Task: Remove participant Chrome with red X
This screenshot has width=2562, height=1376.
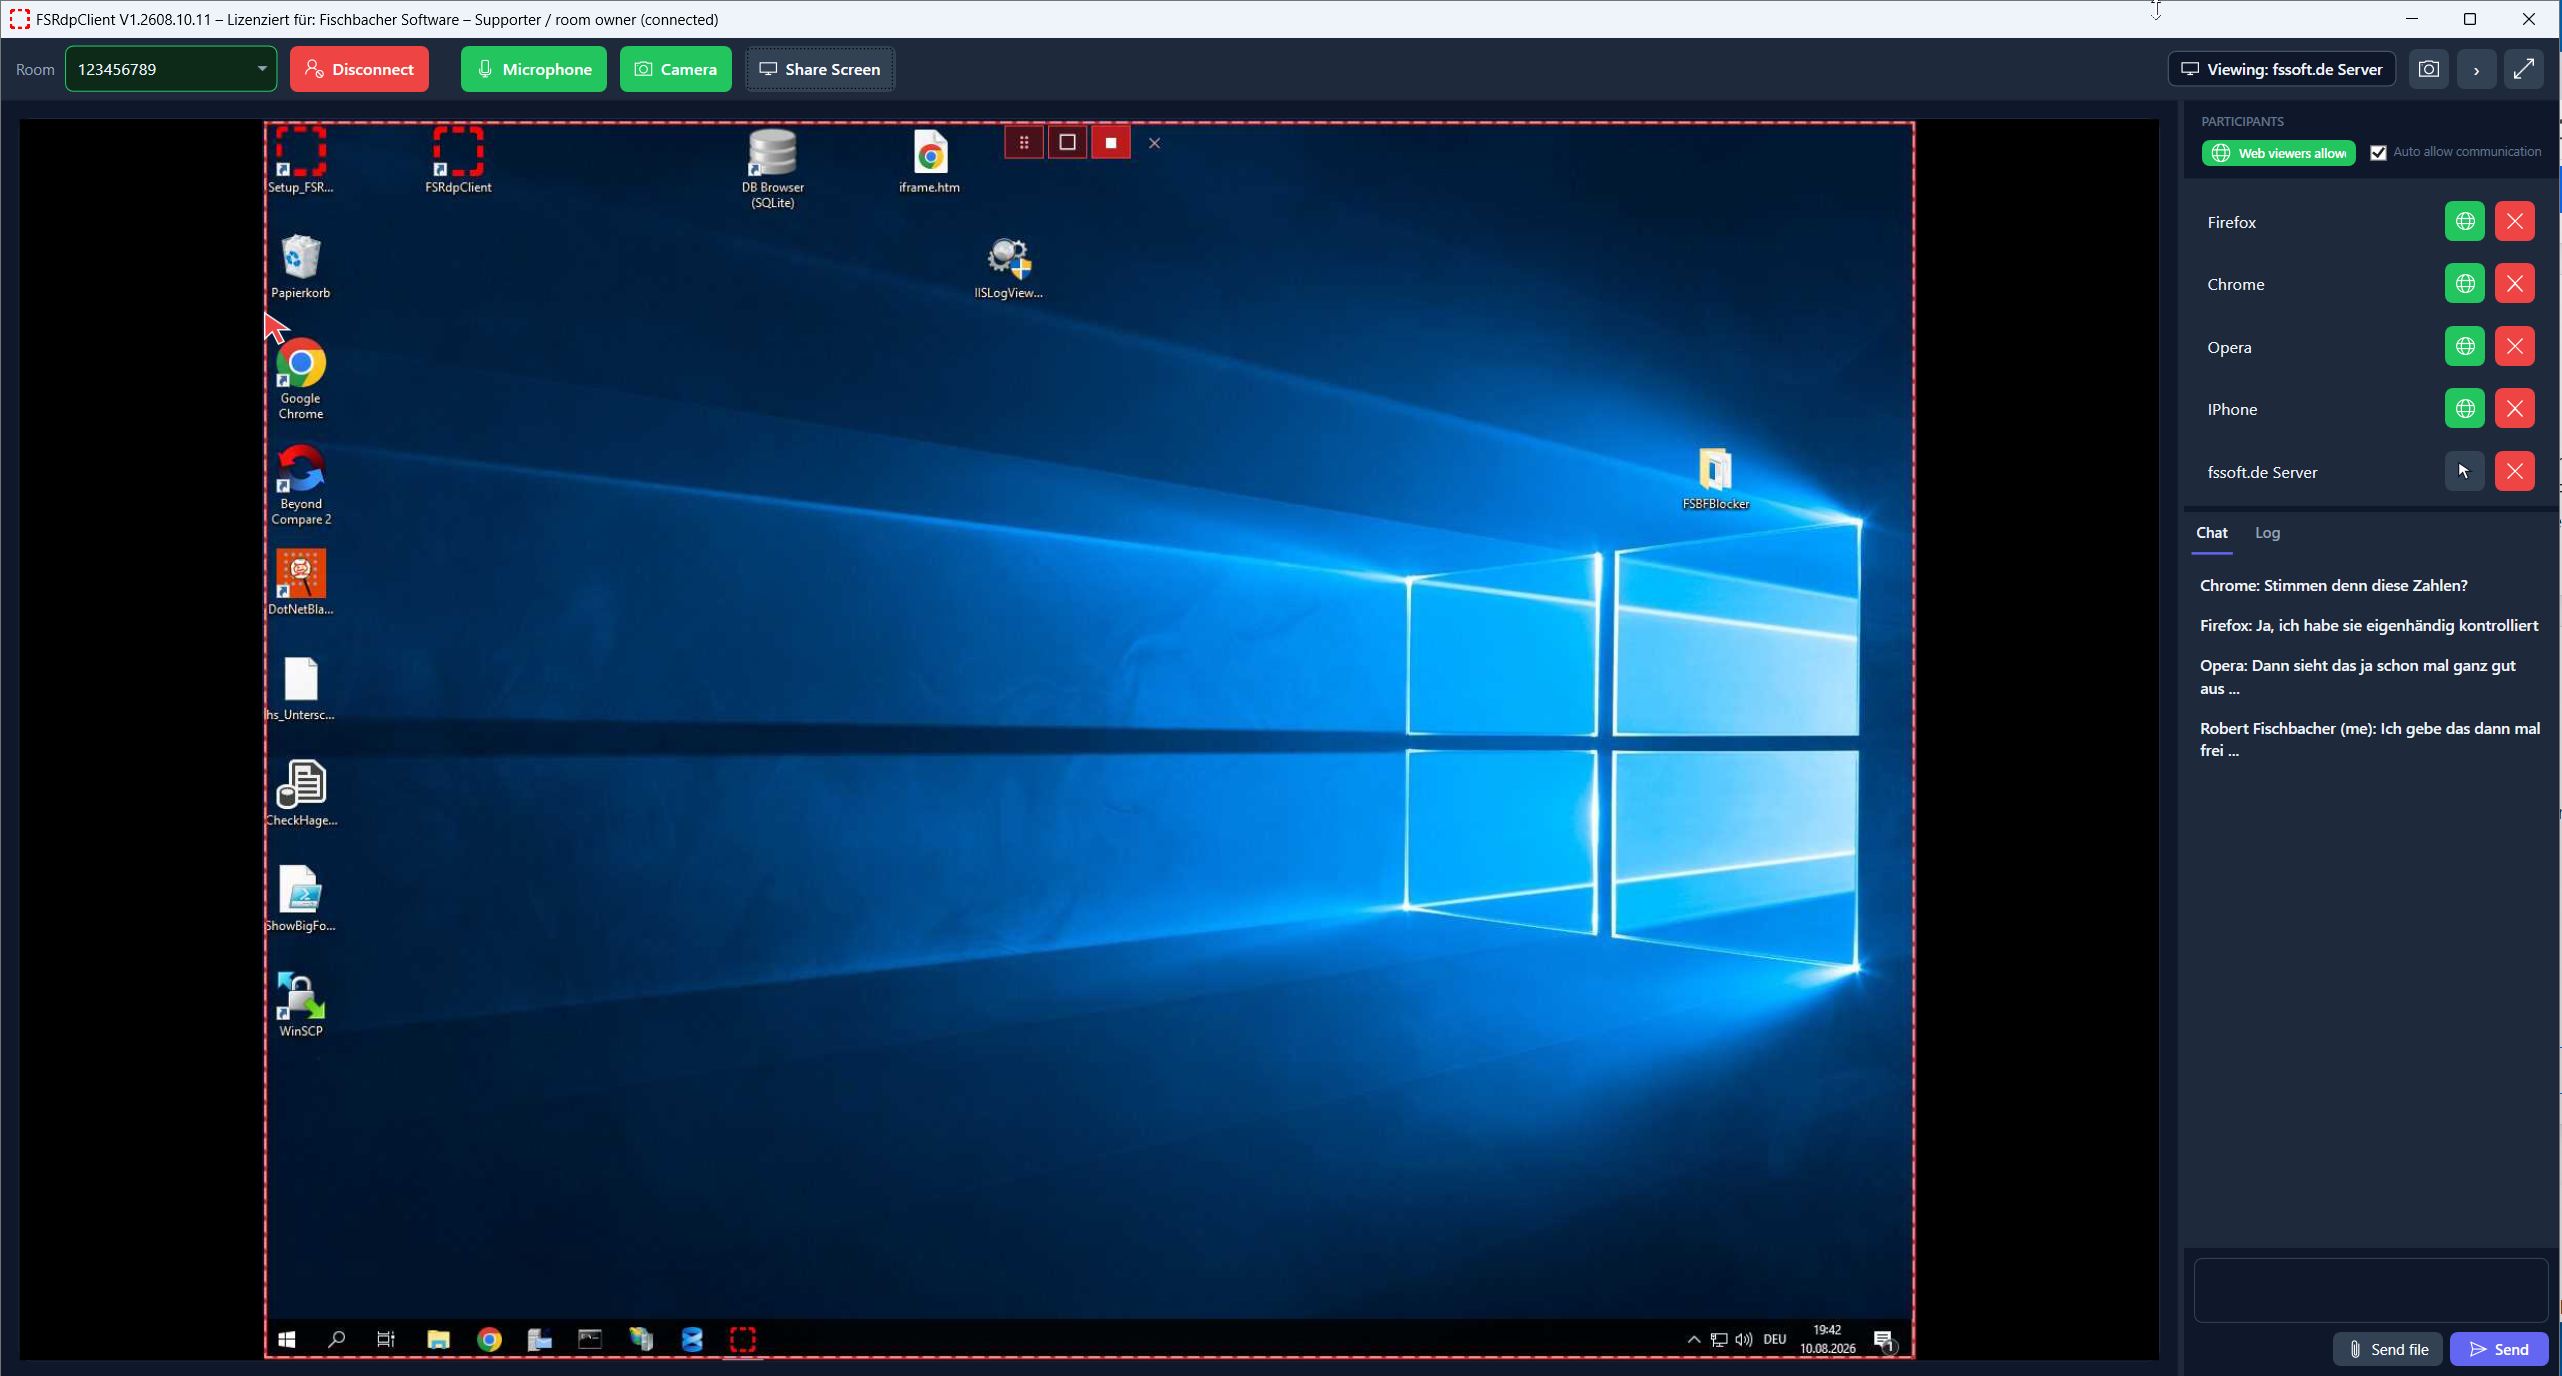Action: (2514, 284)
